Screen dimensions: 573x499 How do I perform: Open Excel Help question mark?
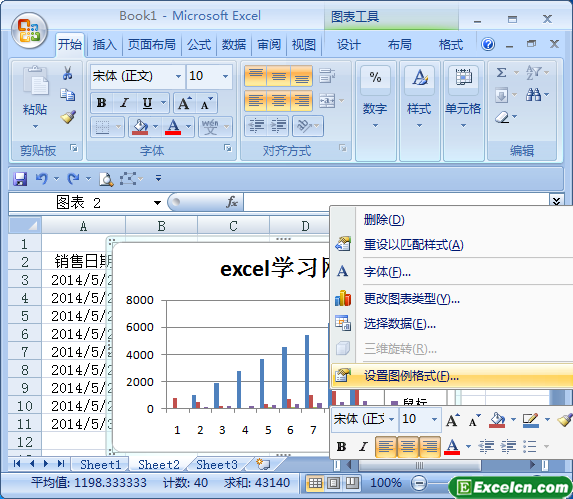coord(488,44)
